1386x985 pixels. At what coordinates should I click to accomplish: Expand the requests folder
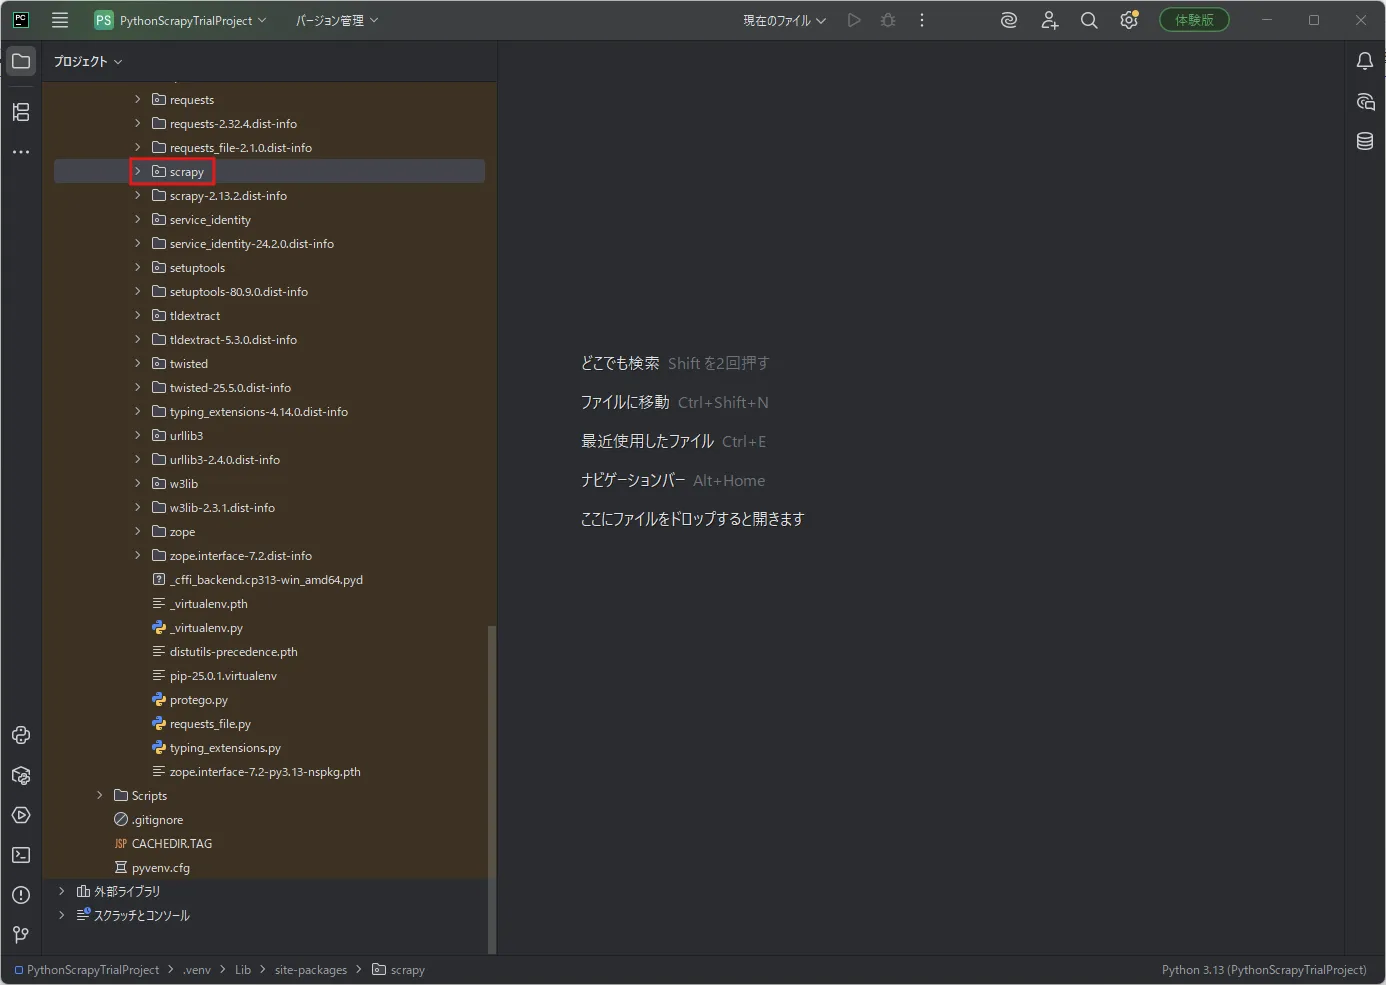138,100
